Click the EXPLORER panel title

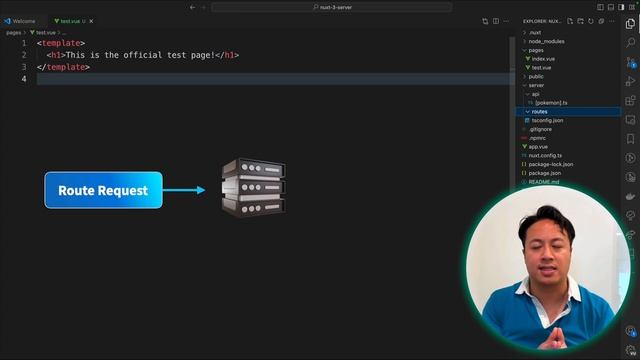542,21
